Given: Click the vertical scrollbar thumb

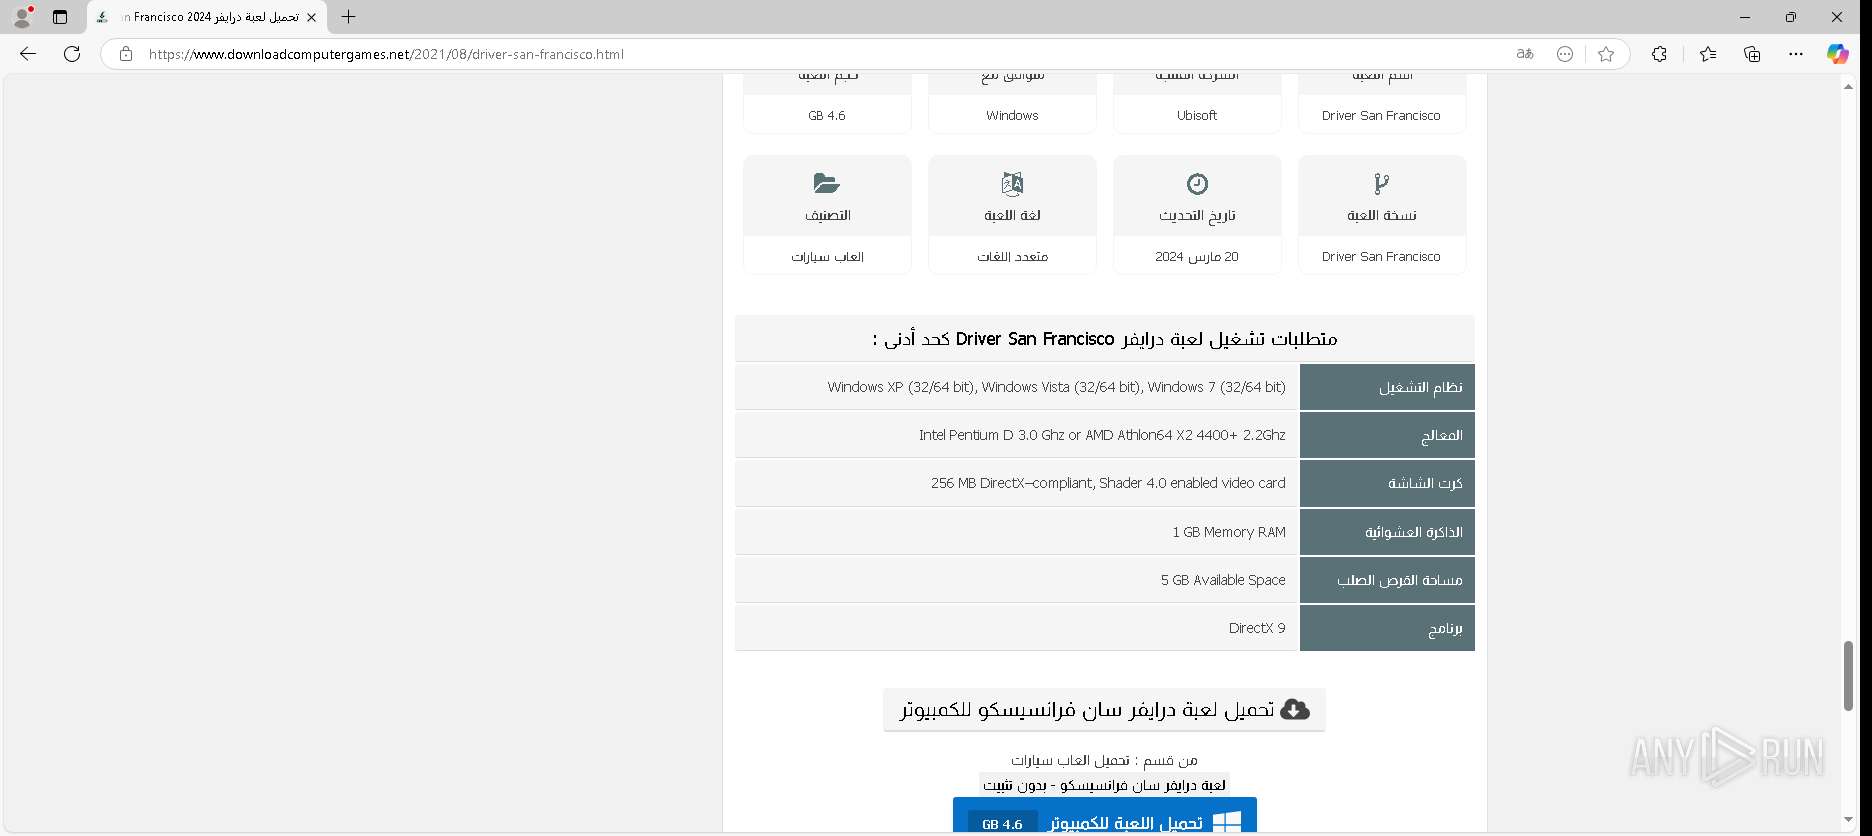Looking at the screenshot, I should [1848, 676].
